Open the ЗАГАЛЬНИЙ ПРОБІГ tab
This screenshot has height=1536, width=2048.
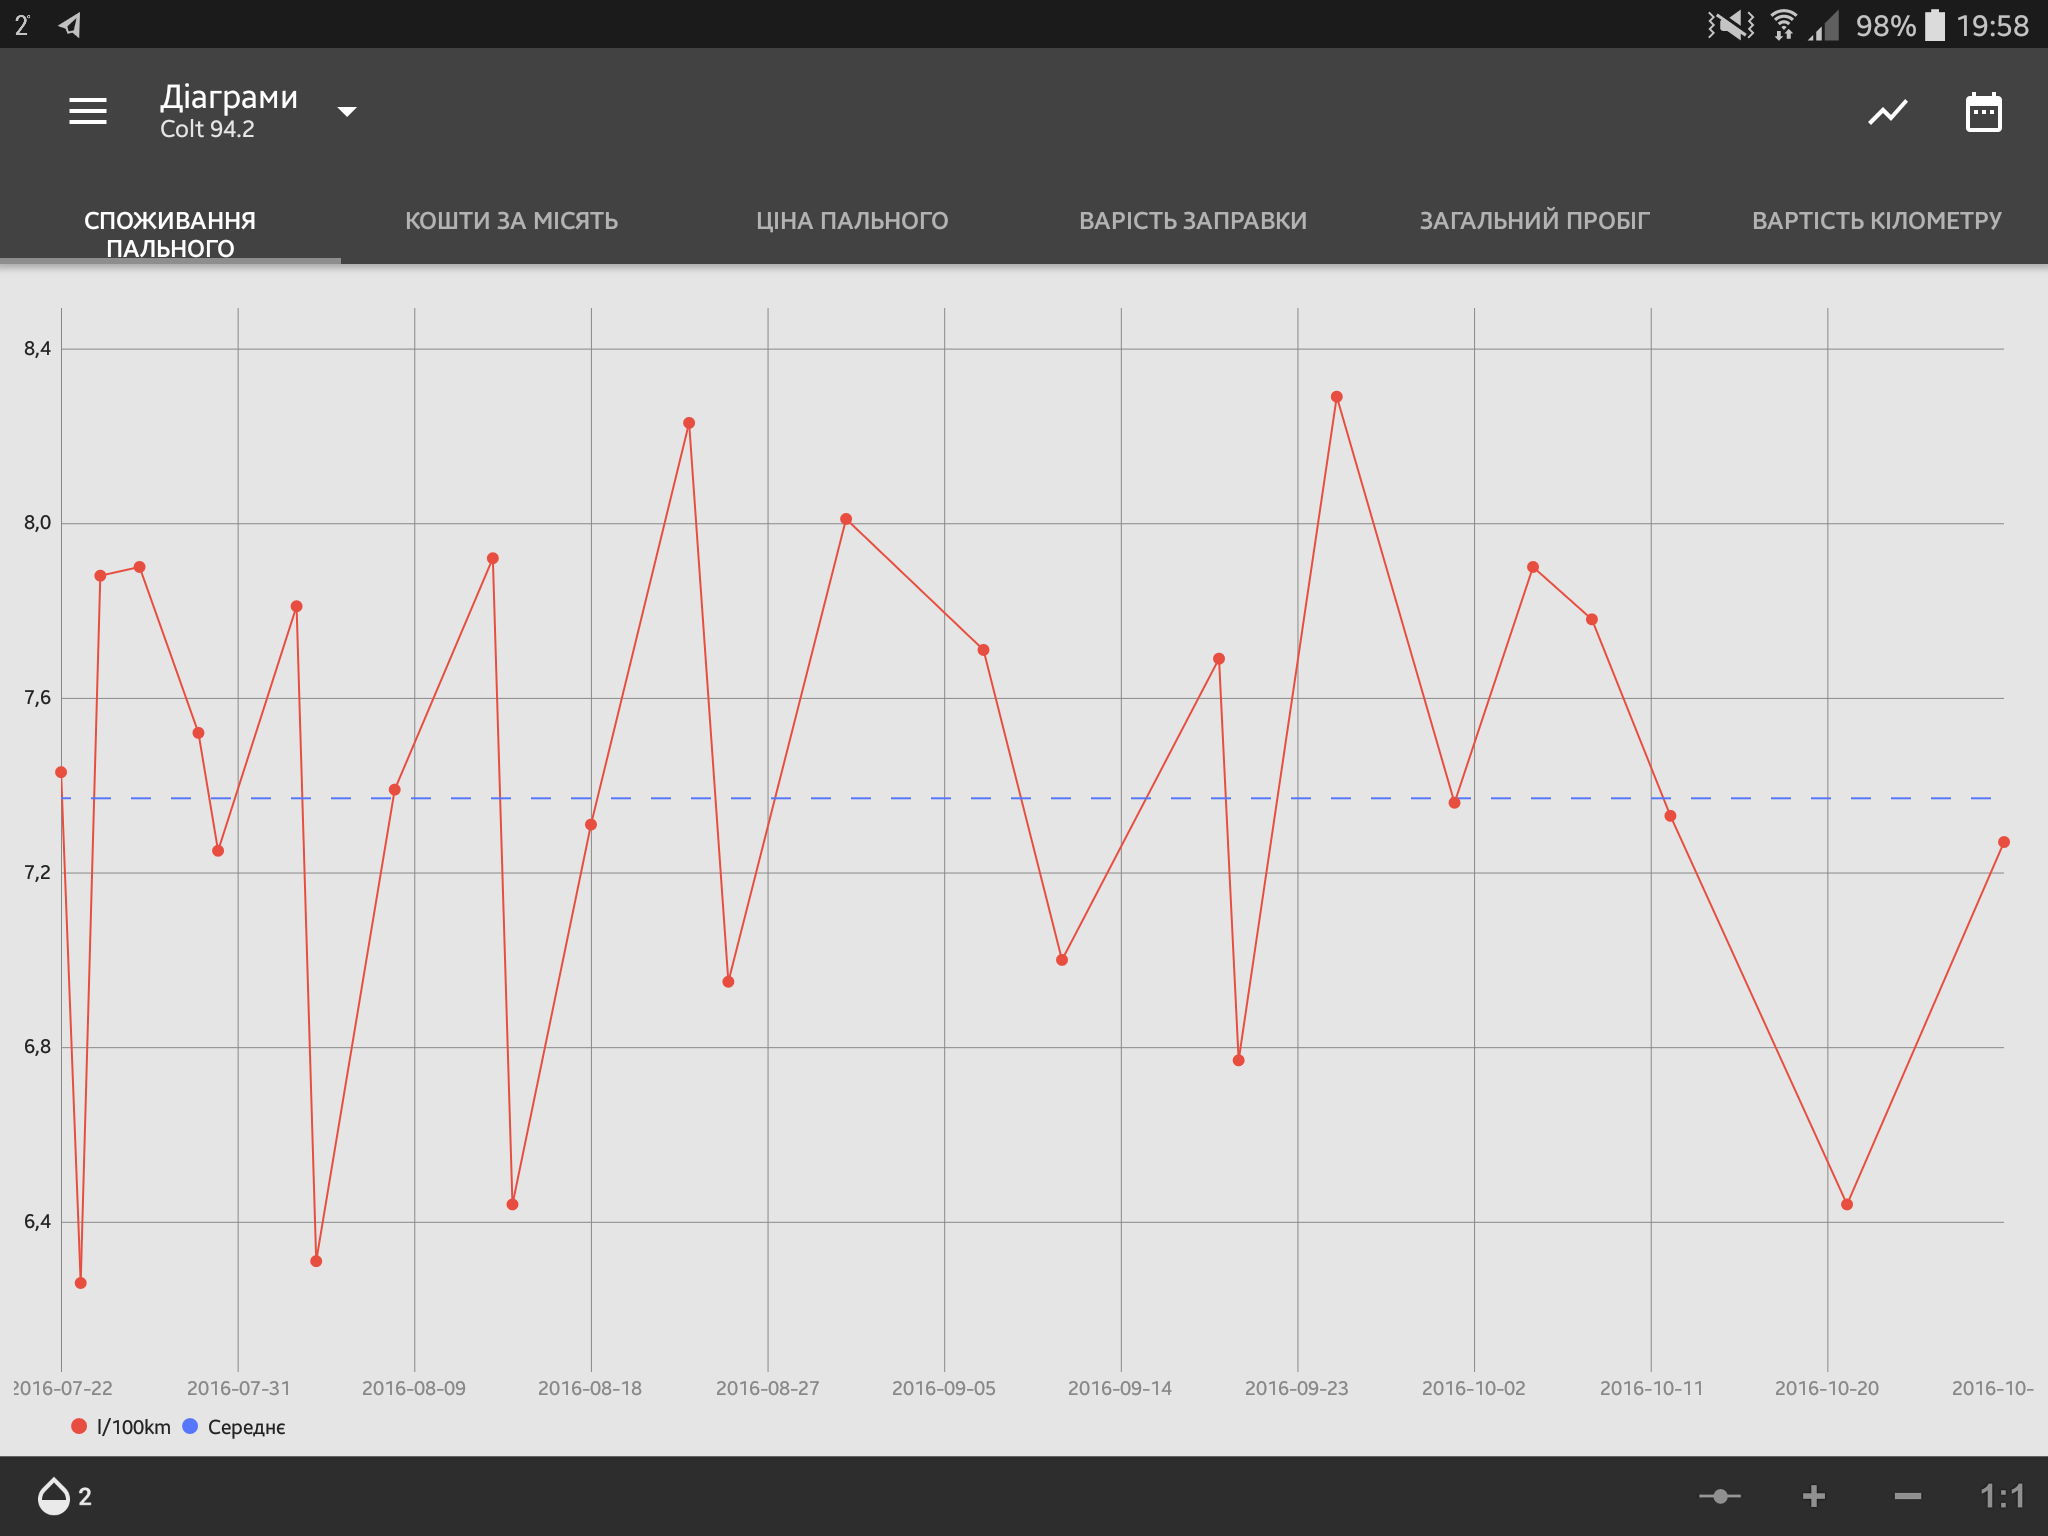pyautogui.click(x=1534, y=221)
